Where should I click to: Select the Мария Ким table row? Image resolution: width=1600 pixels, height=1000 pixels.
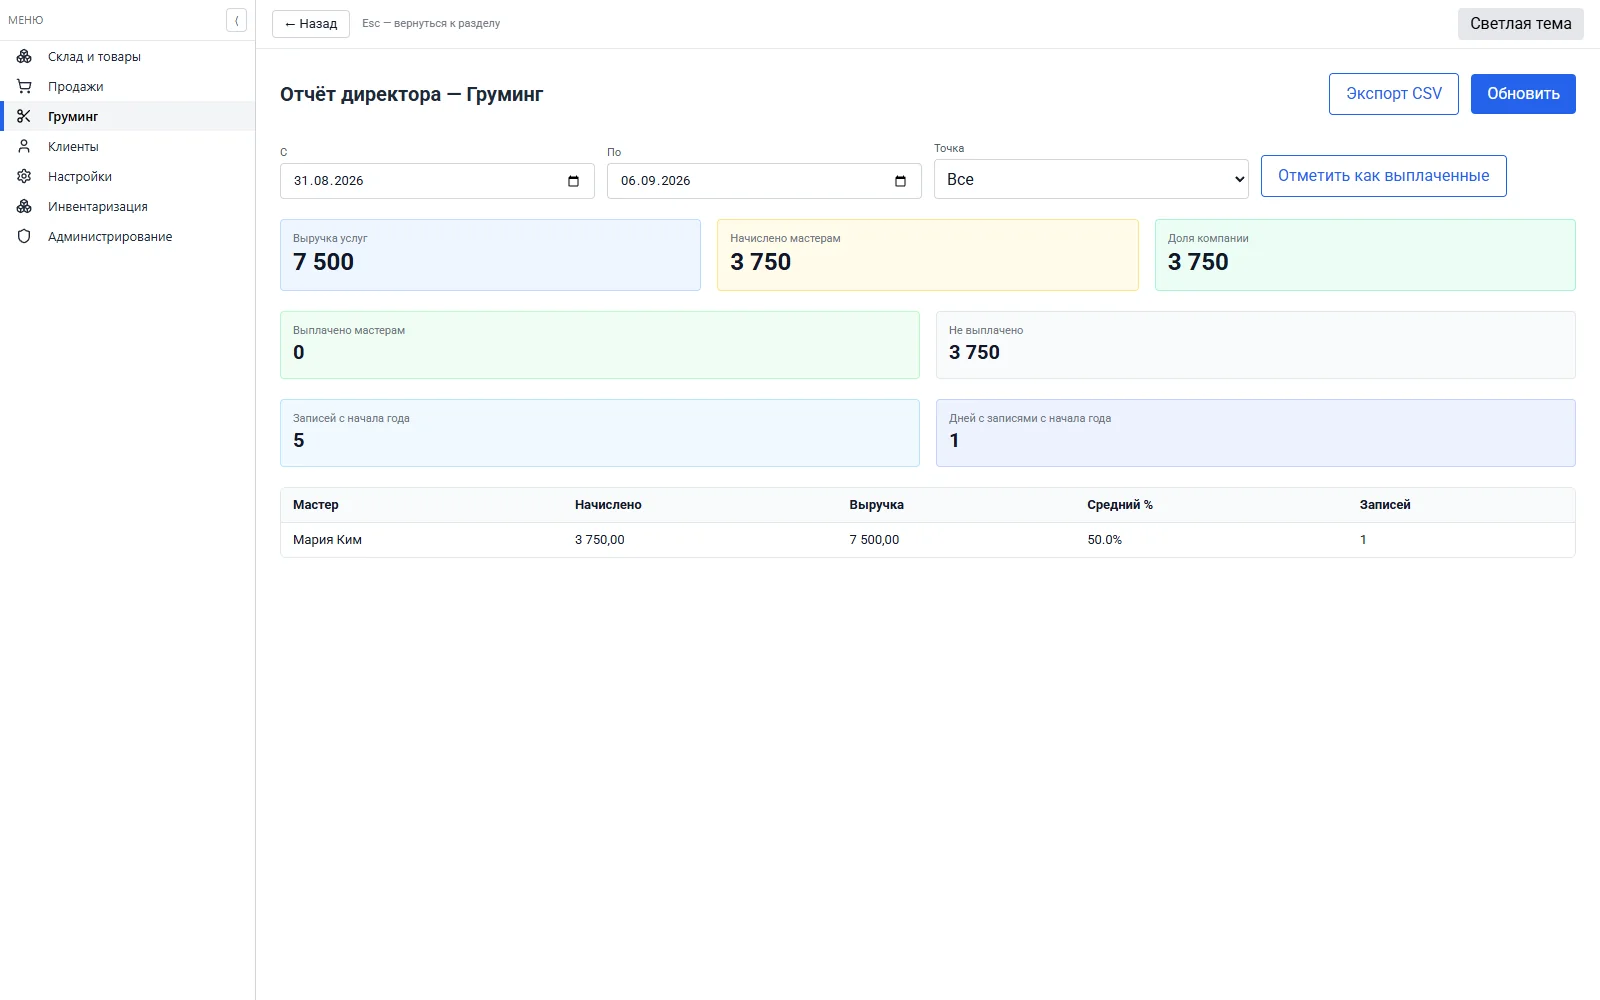[x=927, y=540]
